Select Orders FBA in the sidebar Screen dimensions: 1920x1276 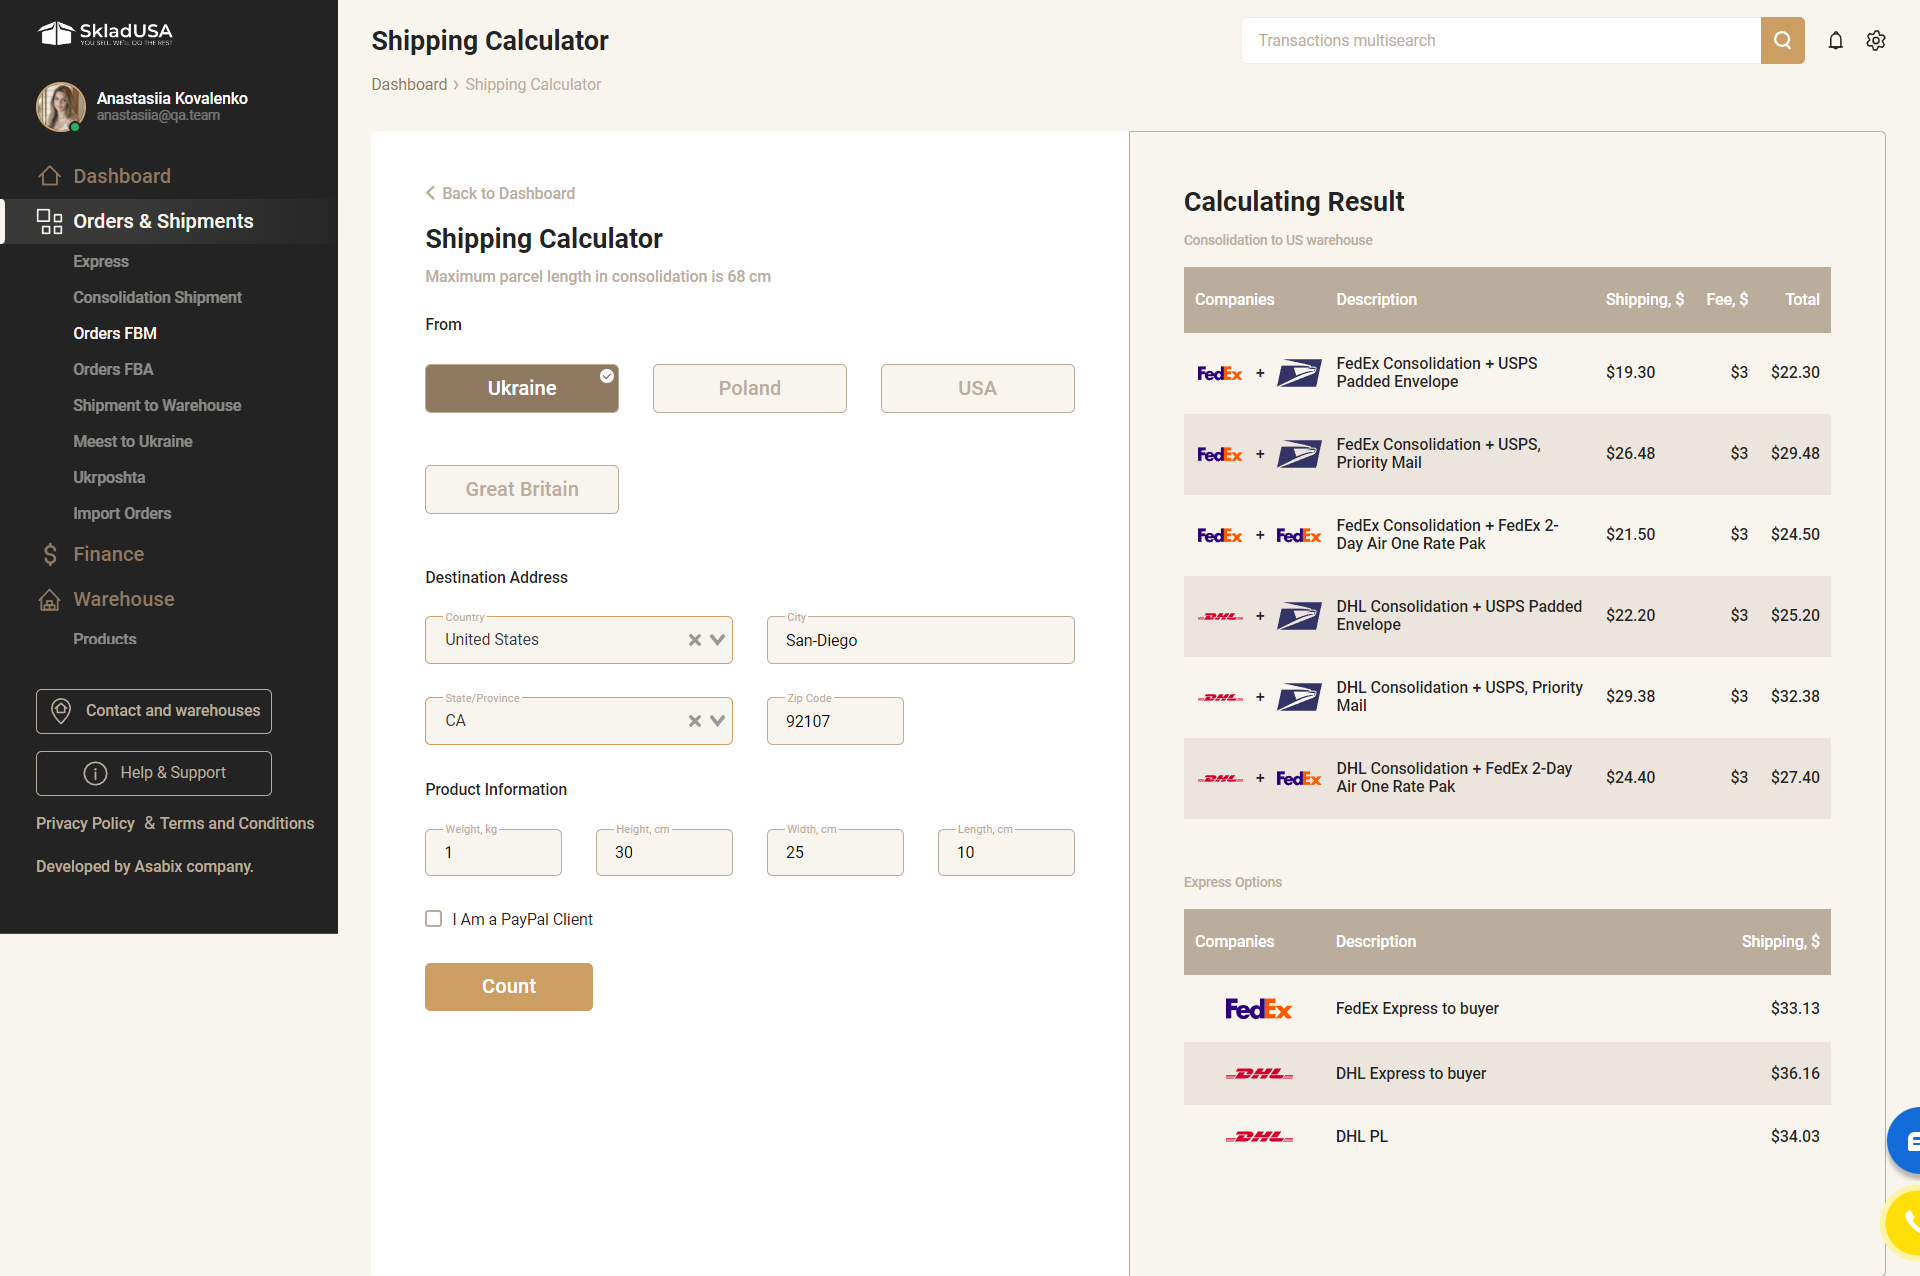(113, 369)
